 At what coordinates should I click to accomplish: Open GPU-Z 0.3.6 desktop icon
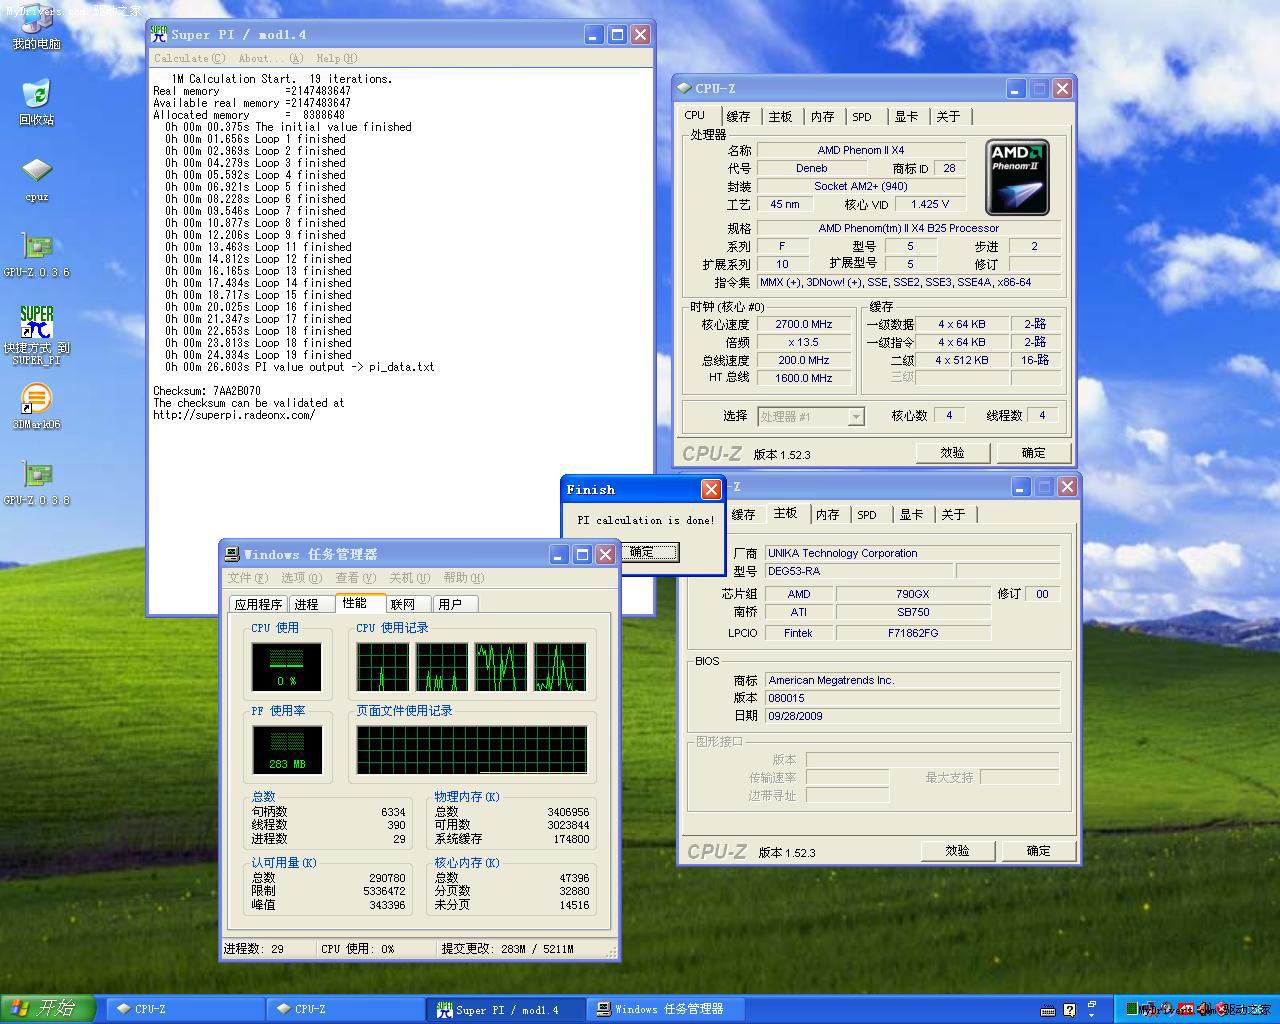pos(36,248)
